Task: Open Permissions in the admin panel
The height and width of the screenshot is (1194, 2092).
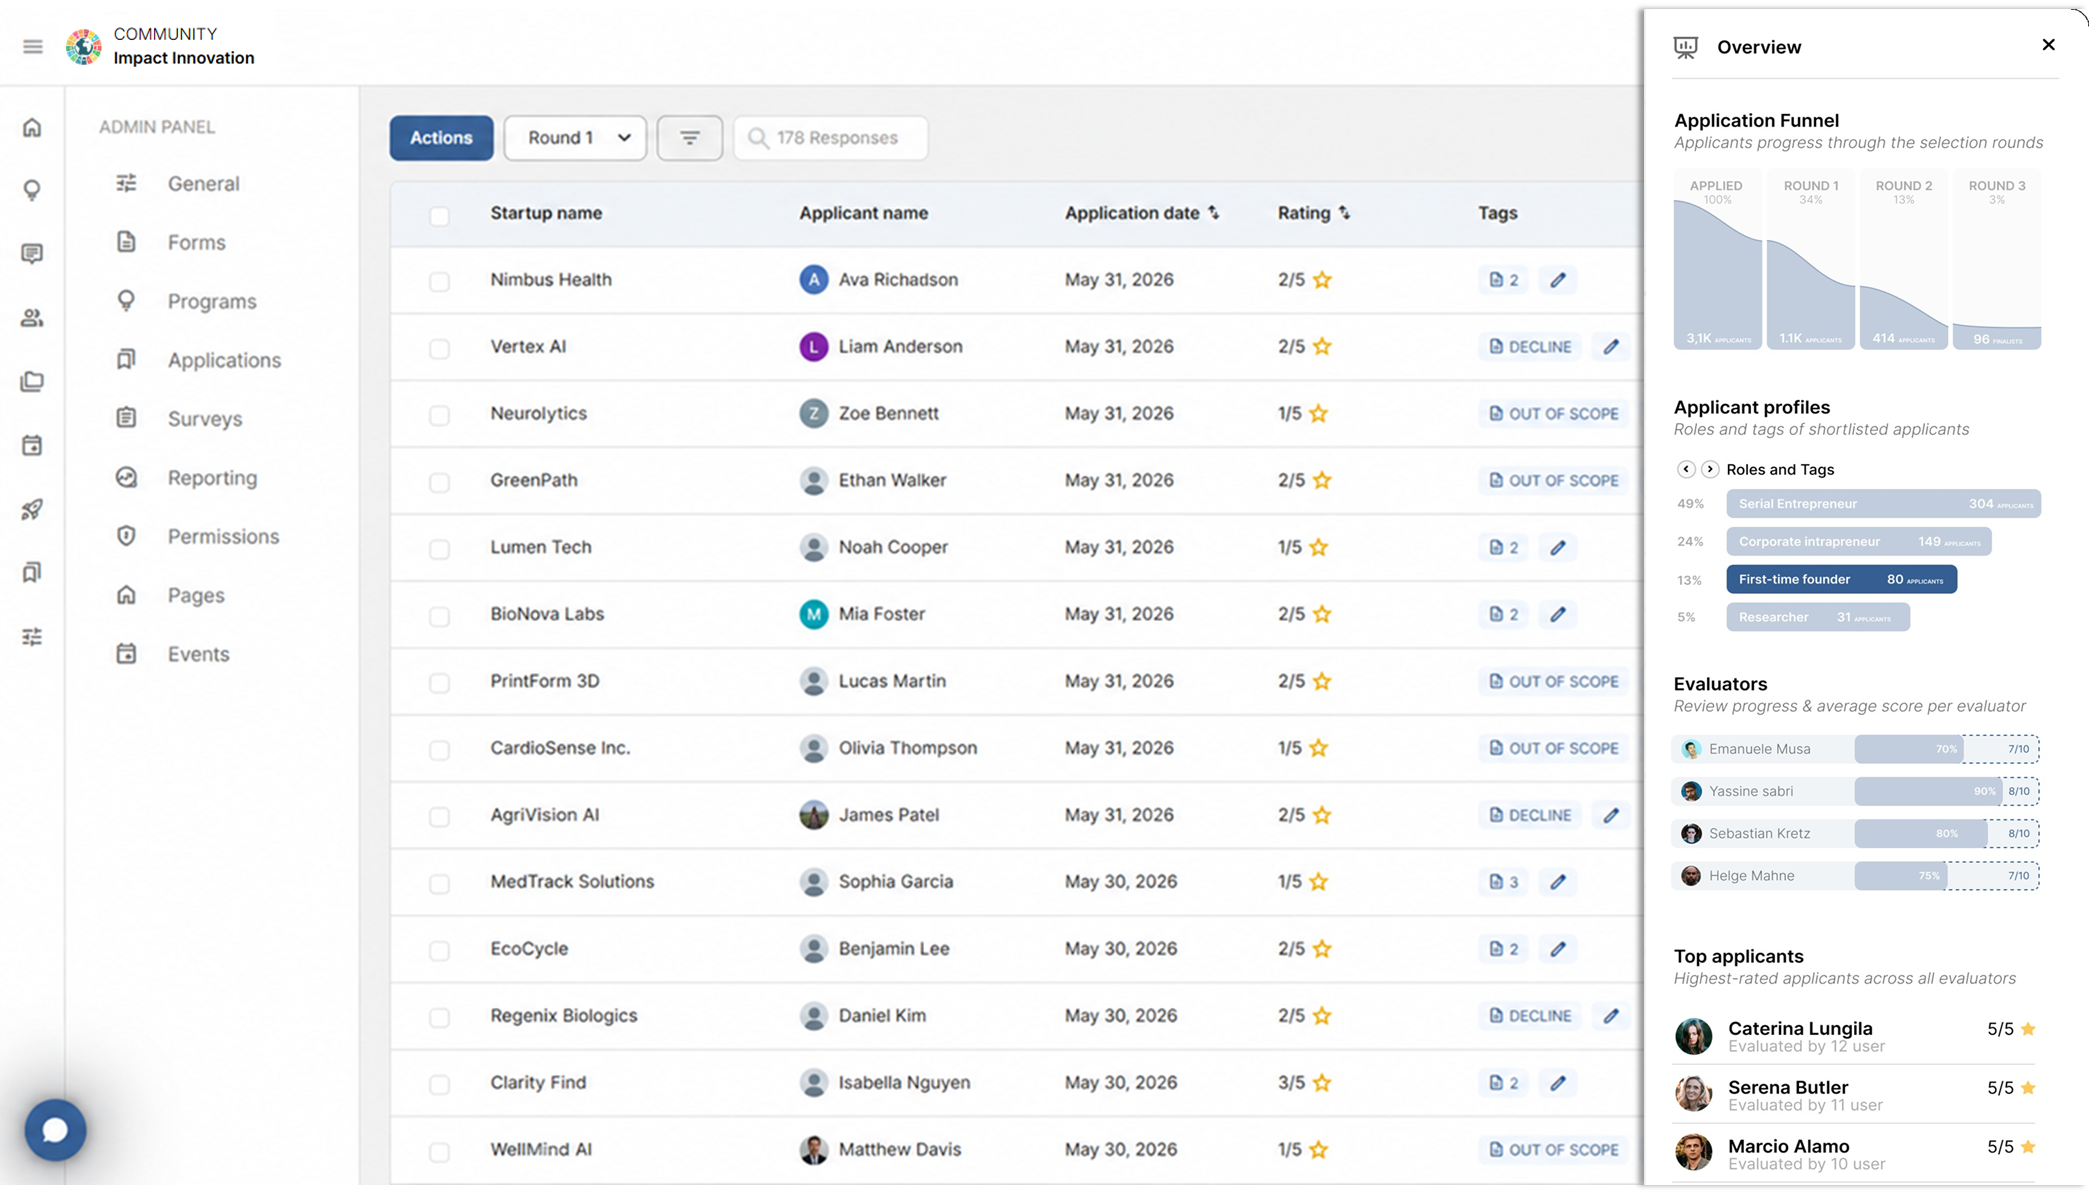Action: tap(223, 537)
